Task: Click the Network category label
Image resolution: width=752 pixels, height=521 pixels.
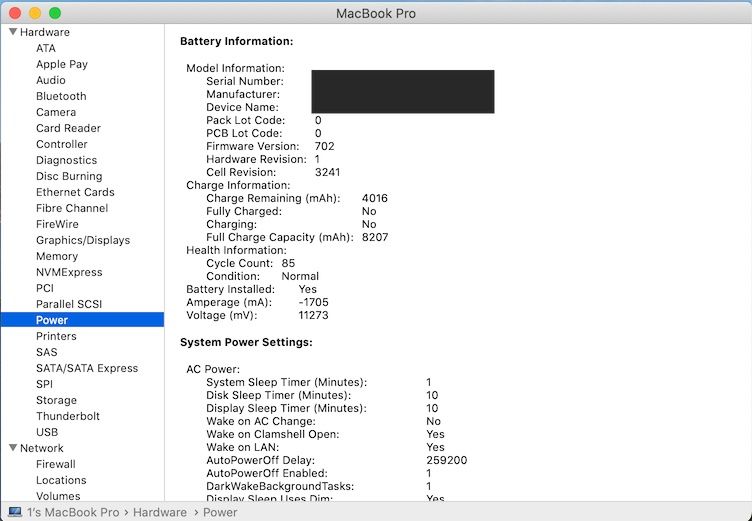Action: coord(42,448)
